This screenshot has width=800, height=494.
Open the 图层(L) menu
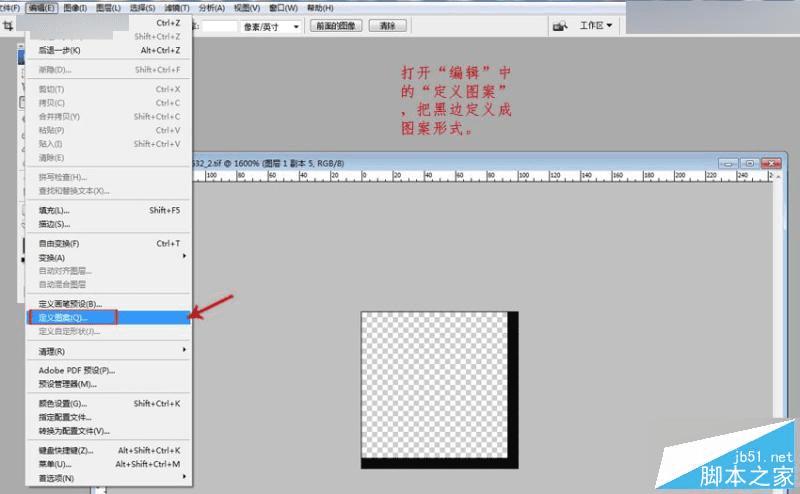tap(108, 8)
